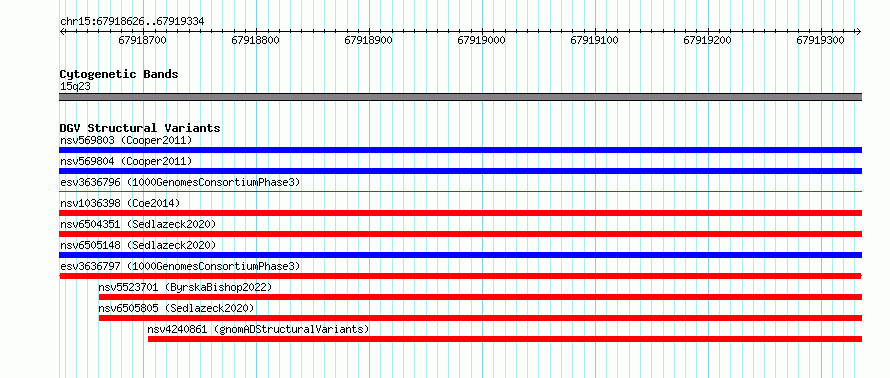Click the 15q23 band label

(75, 87)
